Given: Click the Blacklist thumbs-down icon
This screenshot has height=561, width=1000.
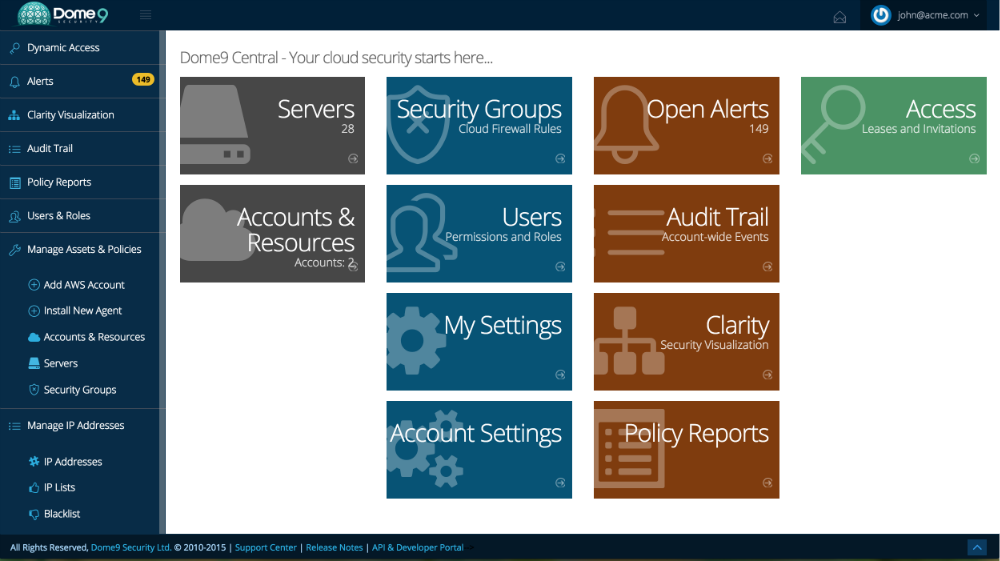Looking at the screenshot, I should tap(34, 514).
